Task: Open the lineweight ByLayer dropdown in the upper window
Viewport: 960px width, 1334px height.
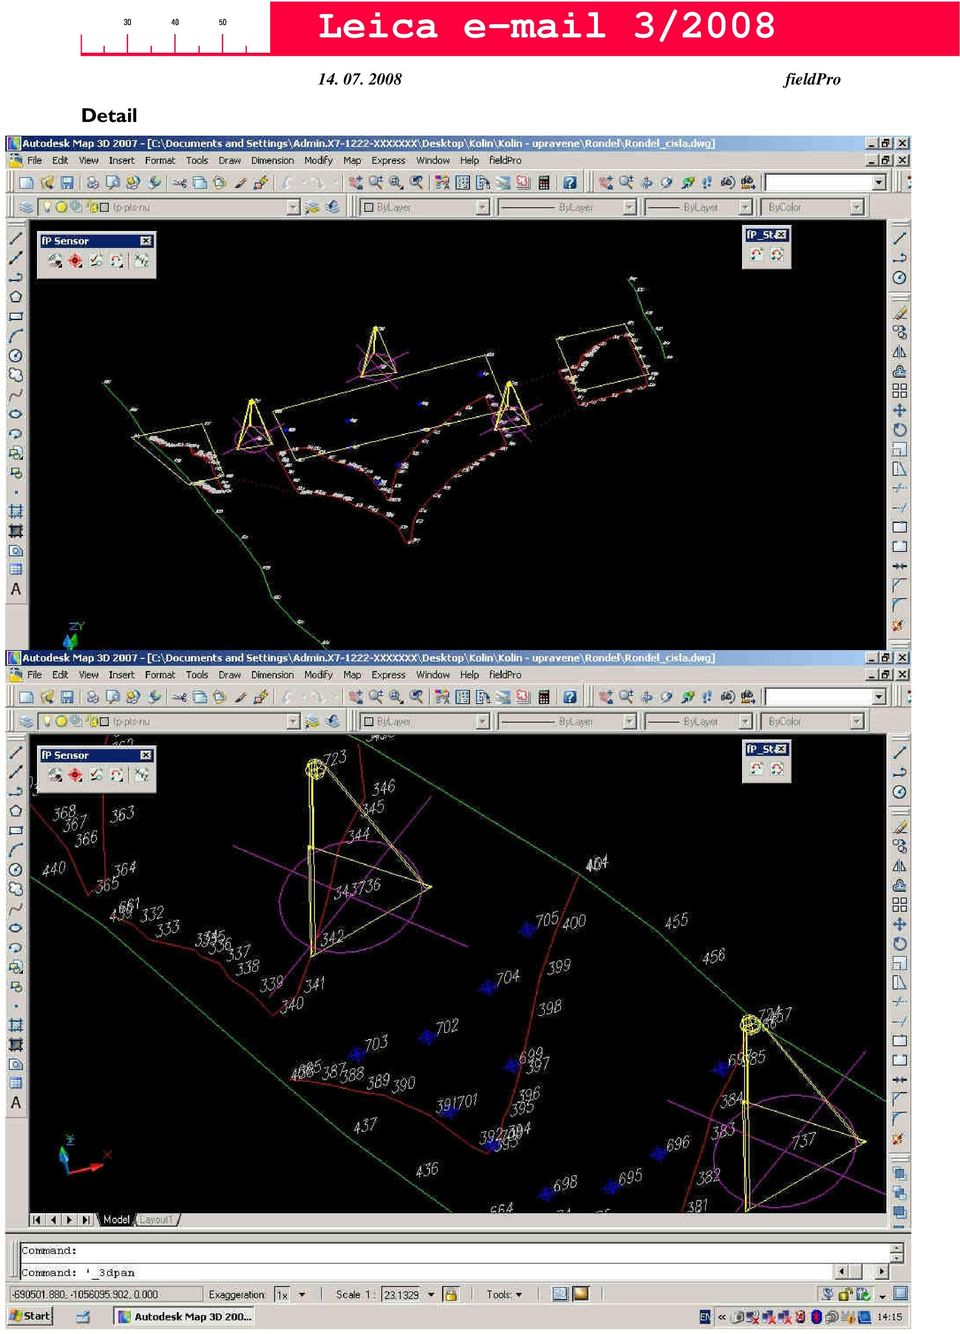Action: pyautogui.click(x=745, y=207)
